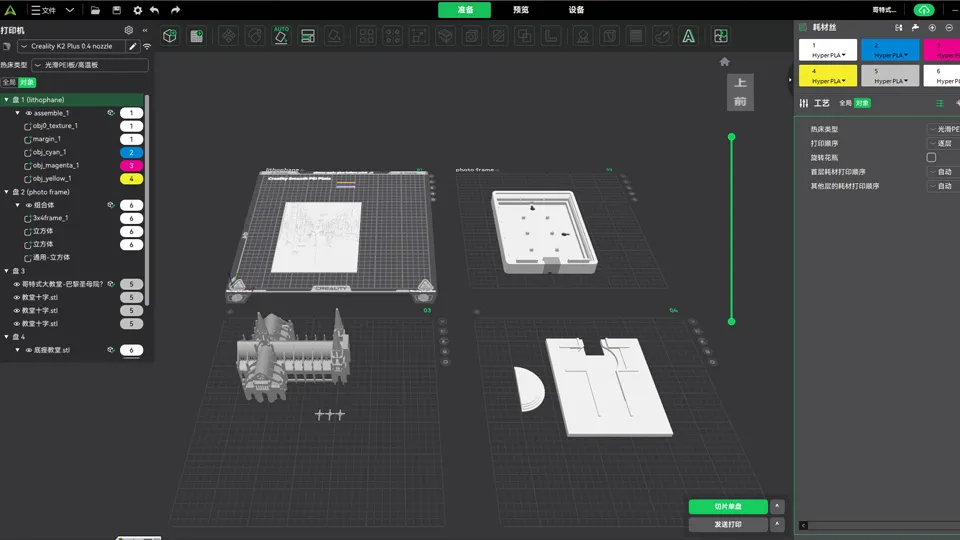Edit the printer preset with the pencil icon
This screenshot has height=540, width=960.
pyautogui.click(x=132, y=46)
